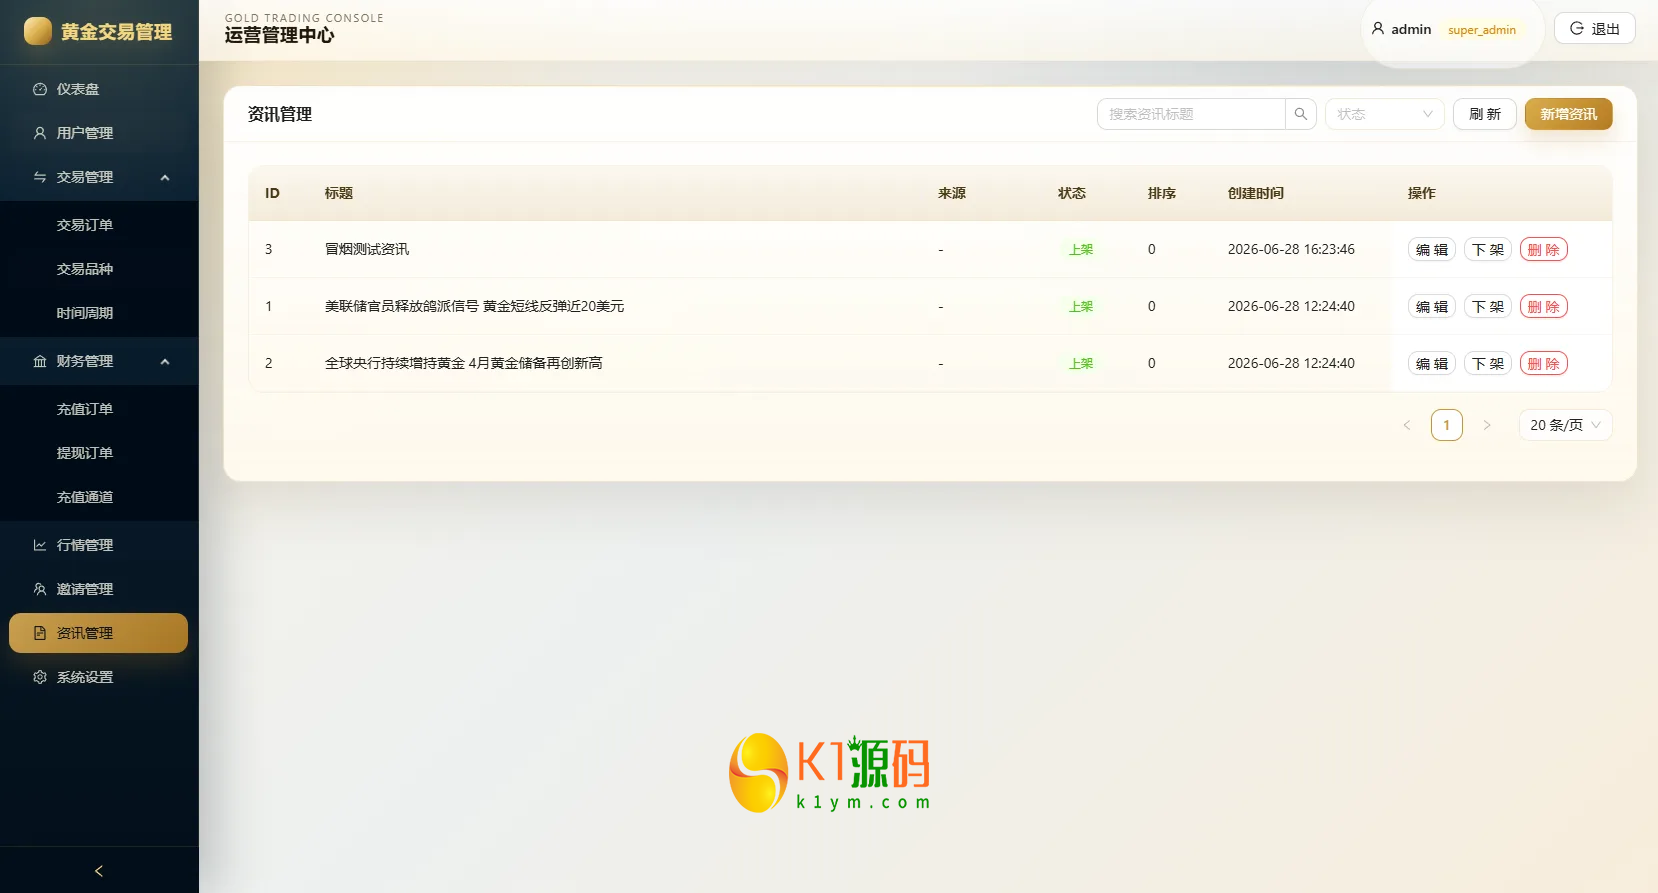
Task: Click title 美联储官员释放鸽派信号 黄金短线反弹近20美元
Action: pyautogui.click(x=474, y=306)
